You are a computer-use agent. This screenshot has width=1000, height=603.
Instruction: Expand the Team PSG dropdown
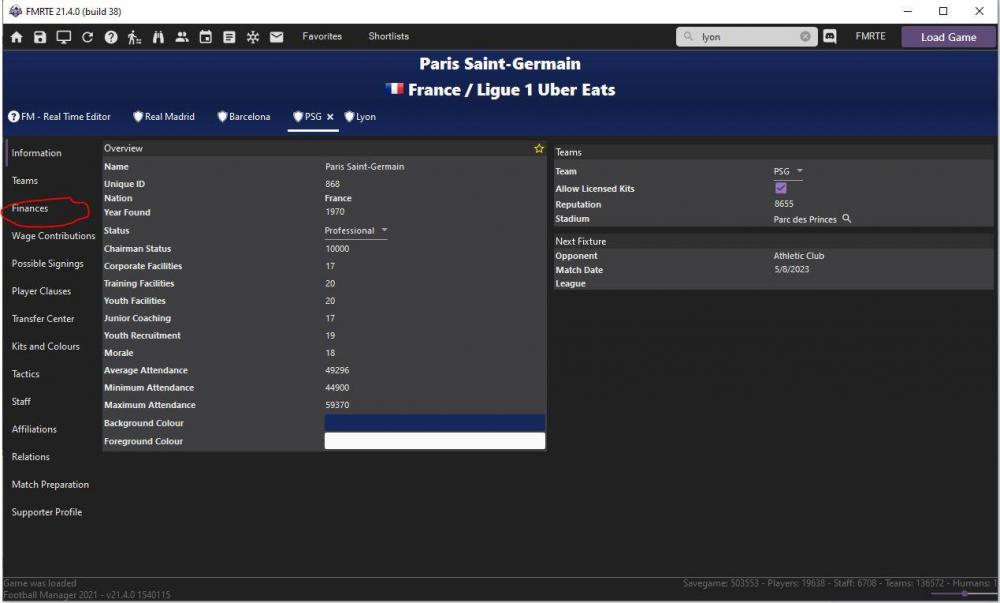coord(788,171)
